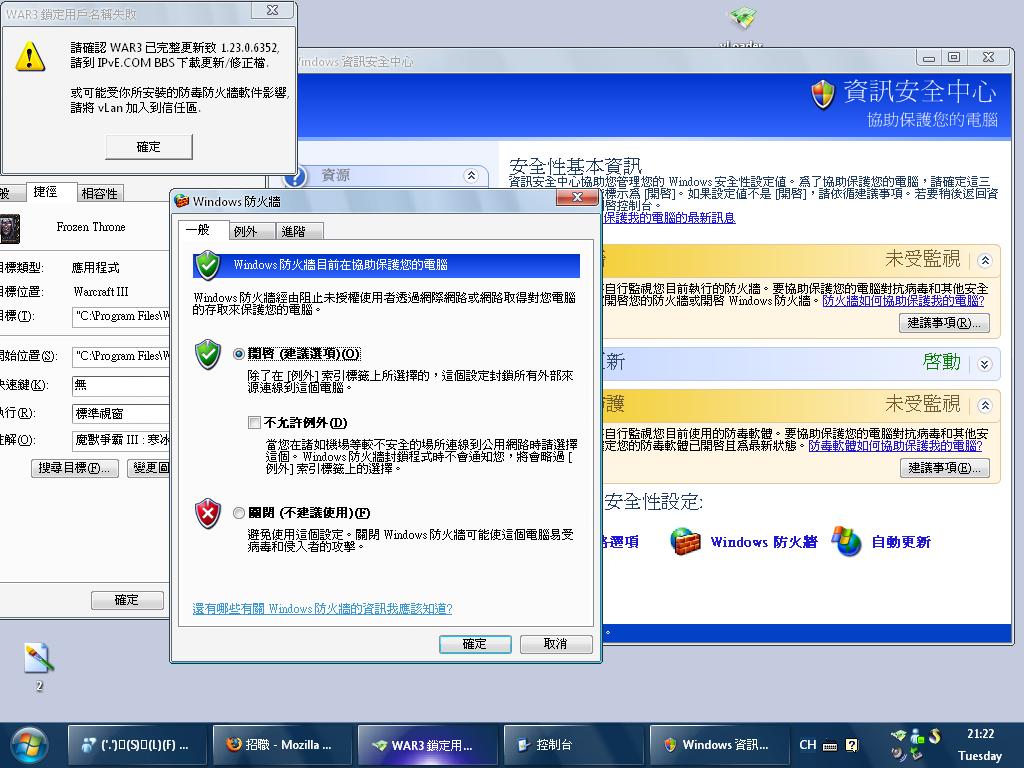Click the shield icon in the blue firewall status banner

[208, 264]
